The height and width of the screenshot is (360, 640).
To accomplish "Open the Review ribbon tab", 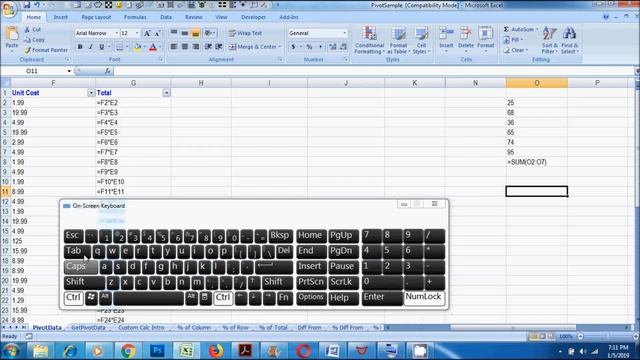I will tap(193, 17).
